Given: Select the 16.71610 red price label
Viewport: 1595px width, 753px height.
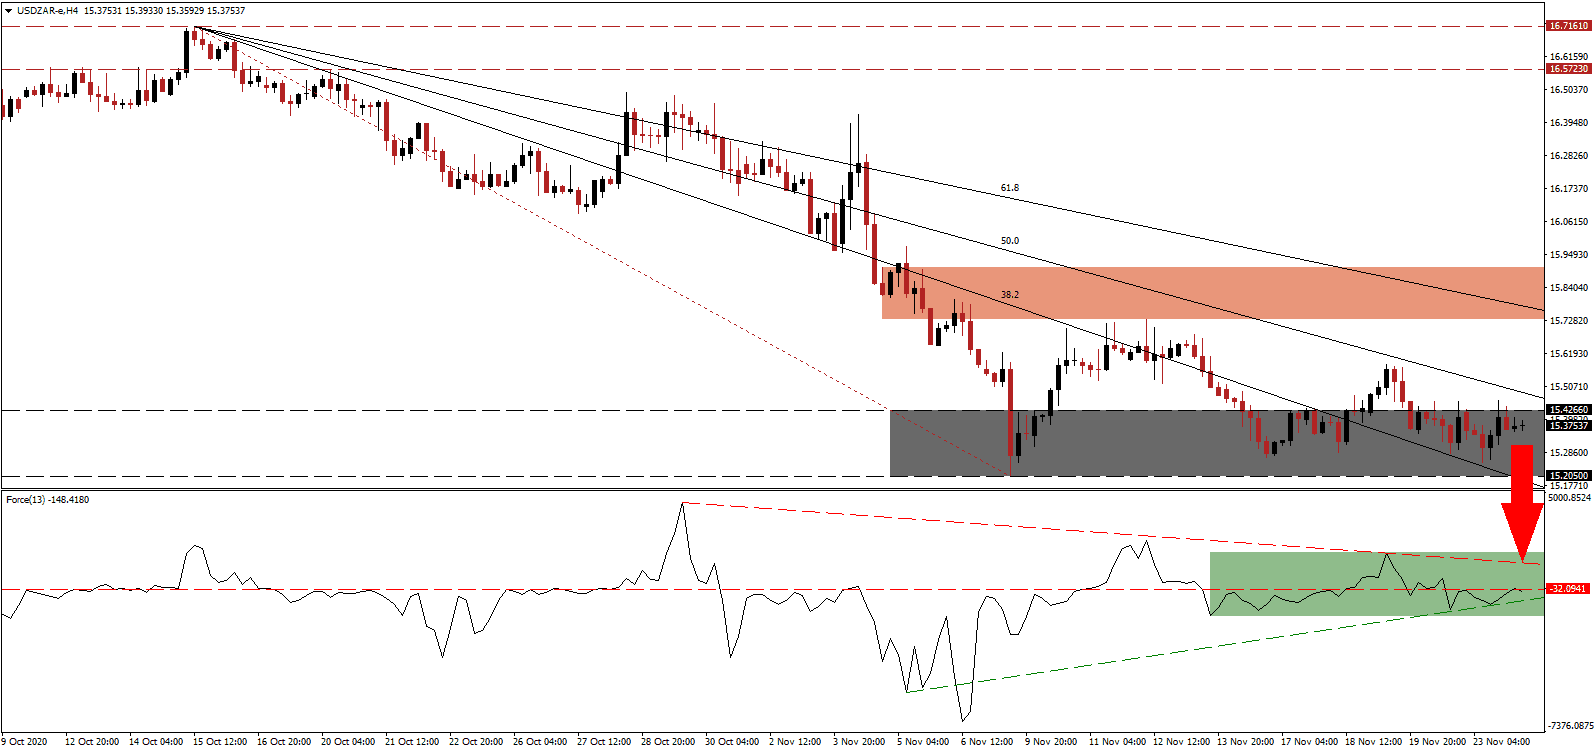Looking at the screenshot, I should (x=1567, y=26).
